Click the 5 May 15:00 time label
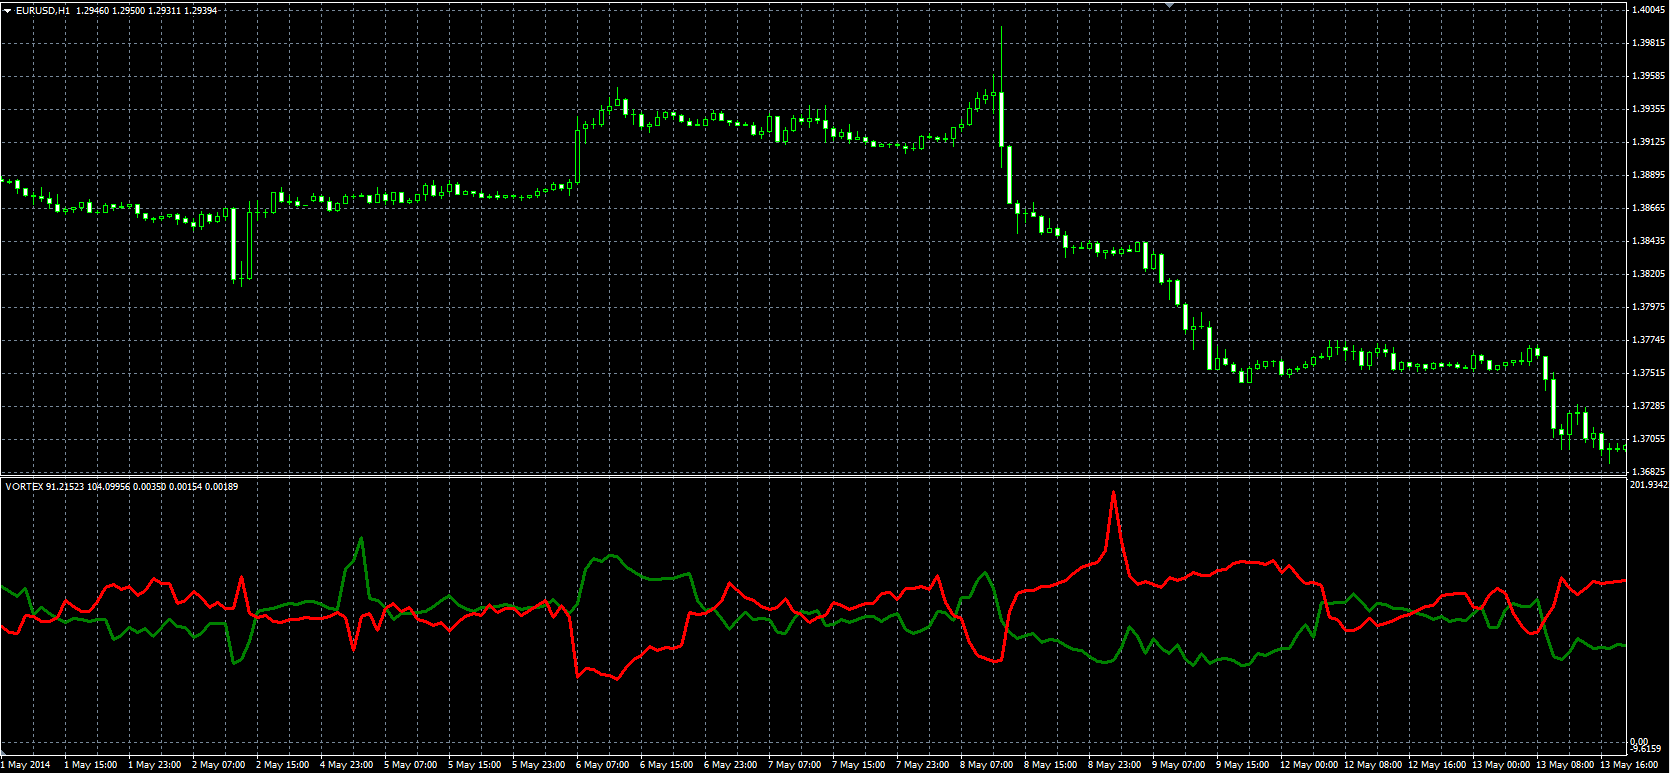Image resolution: width=1670 pixels, height=773 pixels. point(475,765)
